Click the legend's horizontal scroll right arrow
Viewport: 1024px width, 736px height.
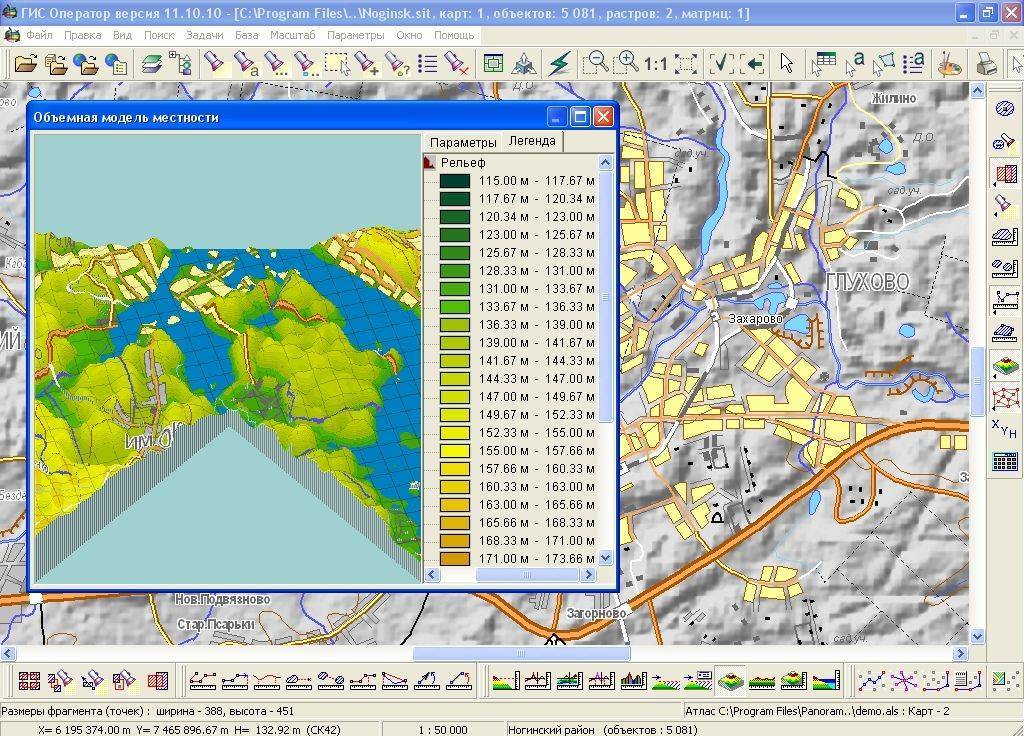588,575
